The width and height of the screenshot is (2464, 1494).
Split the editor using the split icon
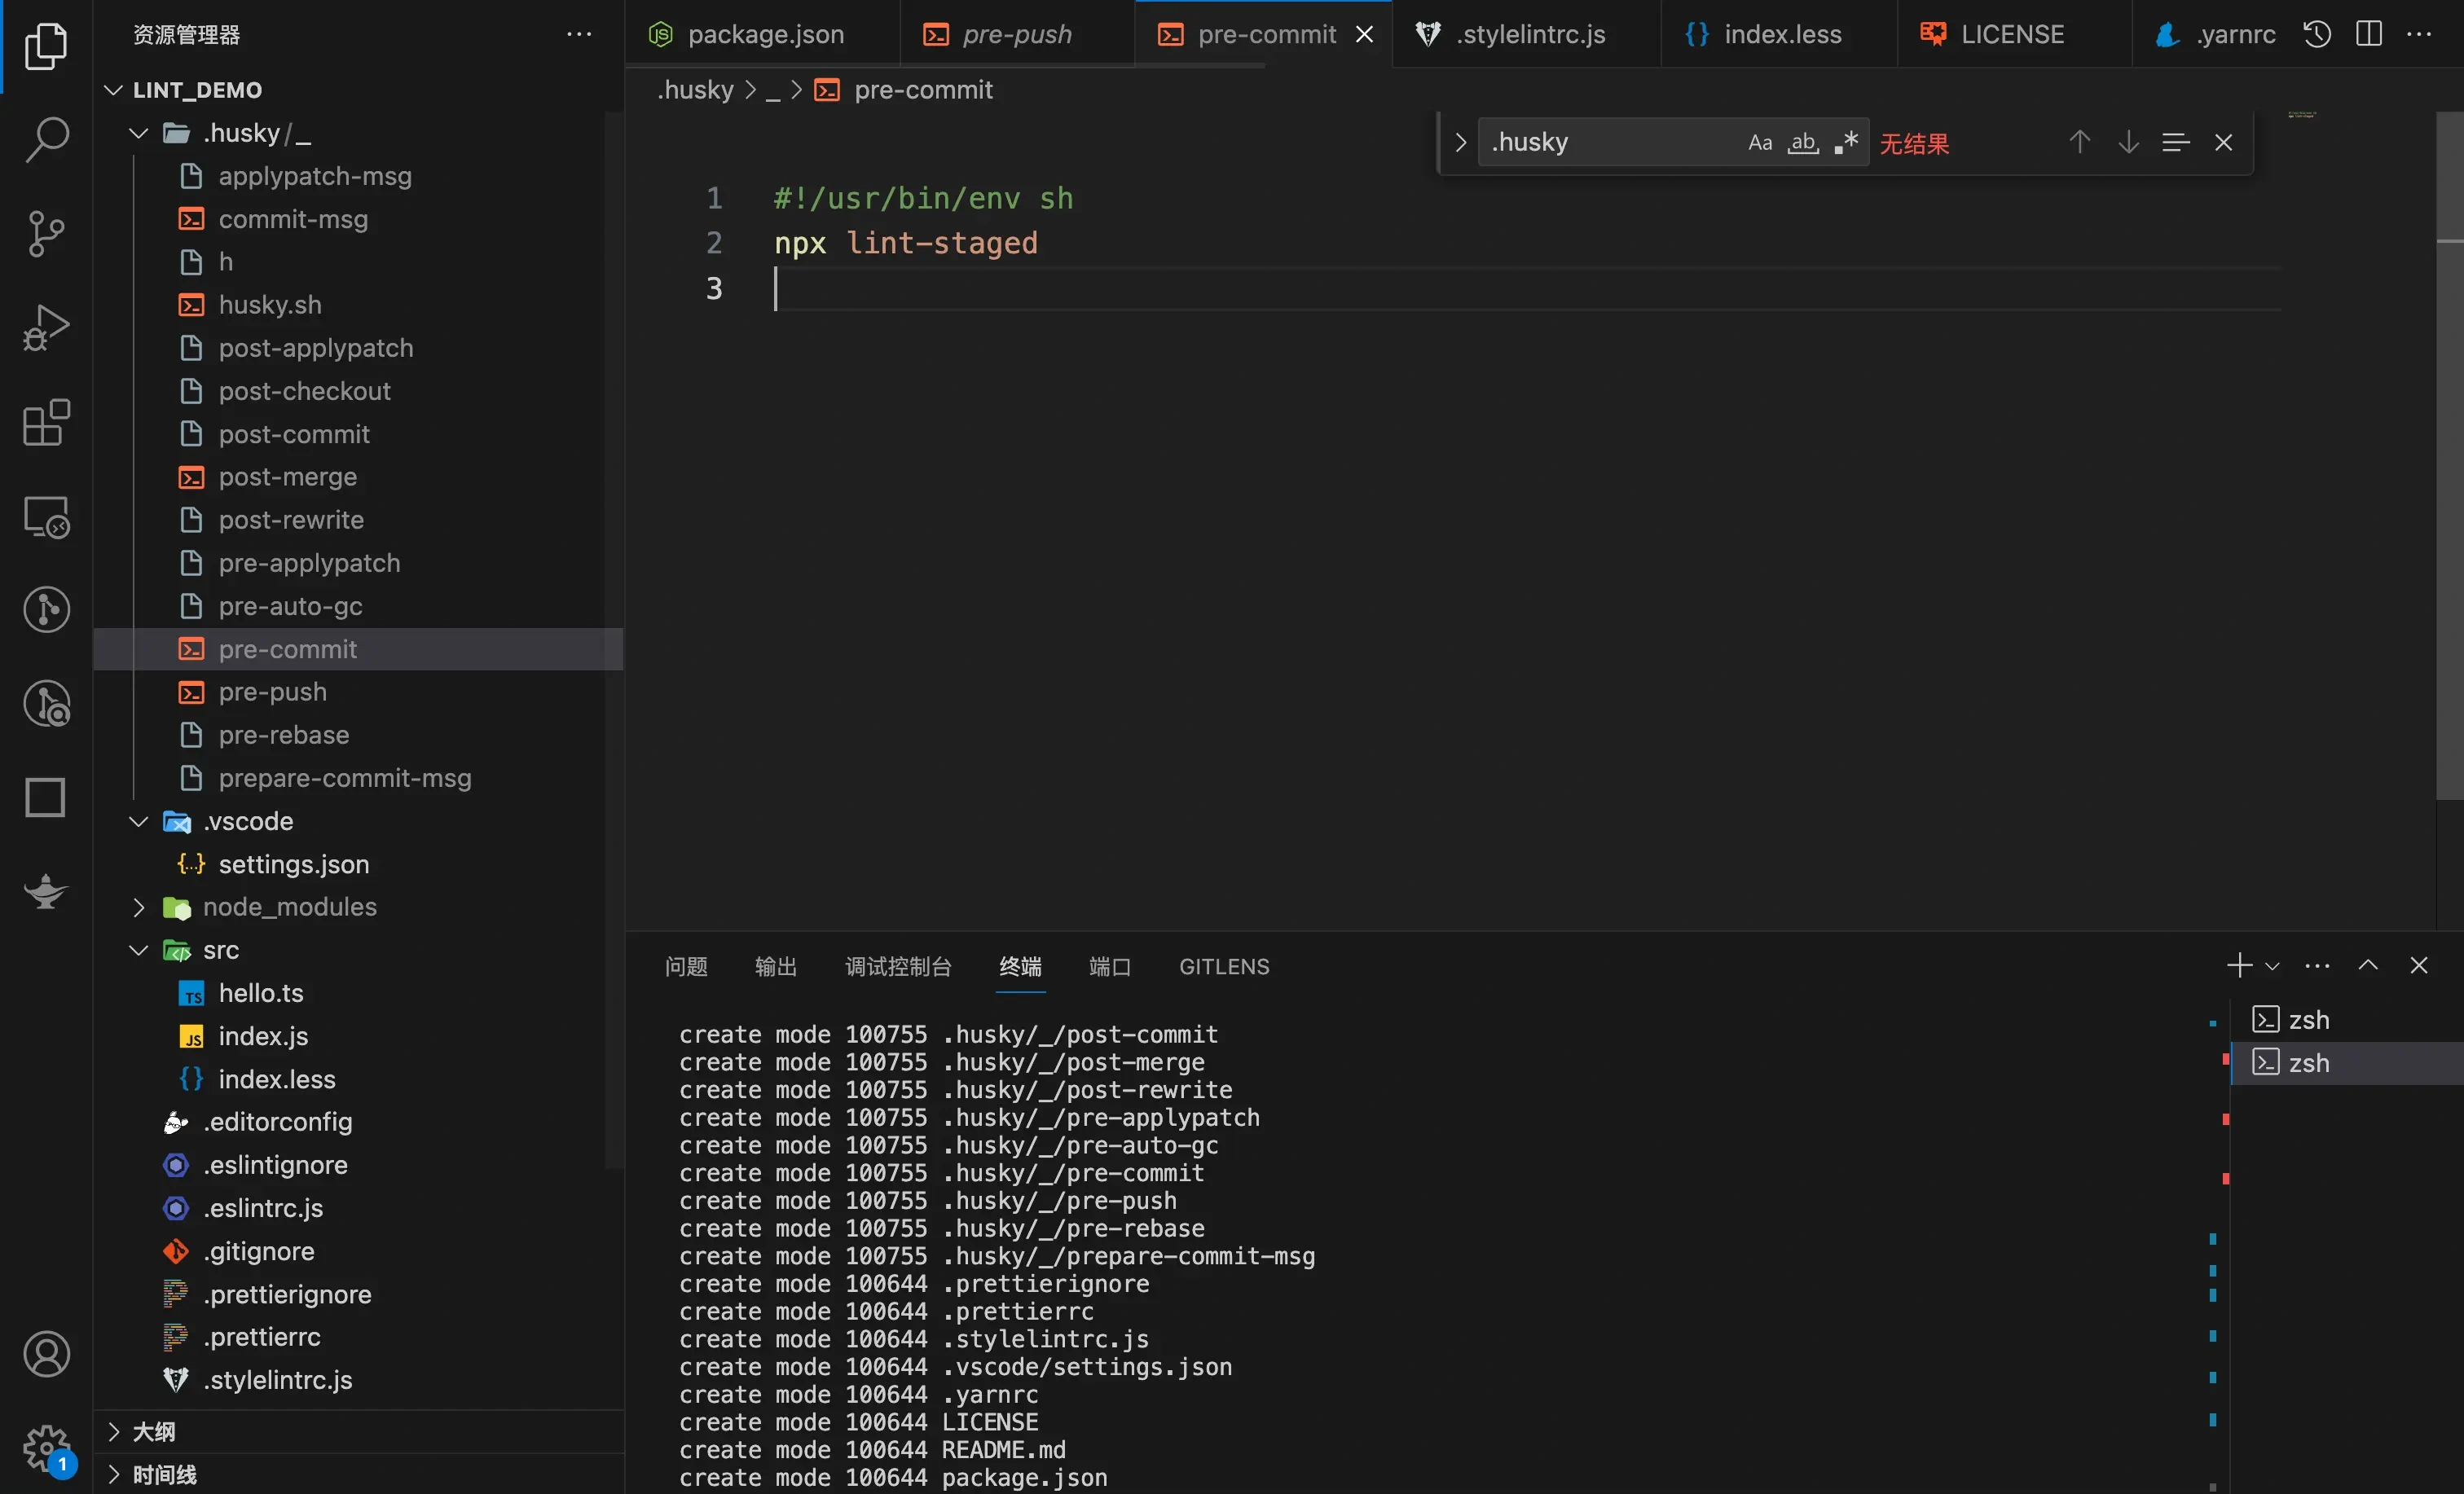(2369, 33)
